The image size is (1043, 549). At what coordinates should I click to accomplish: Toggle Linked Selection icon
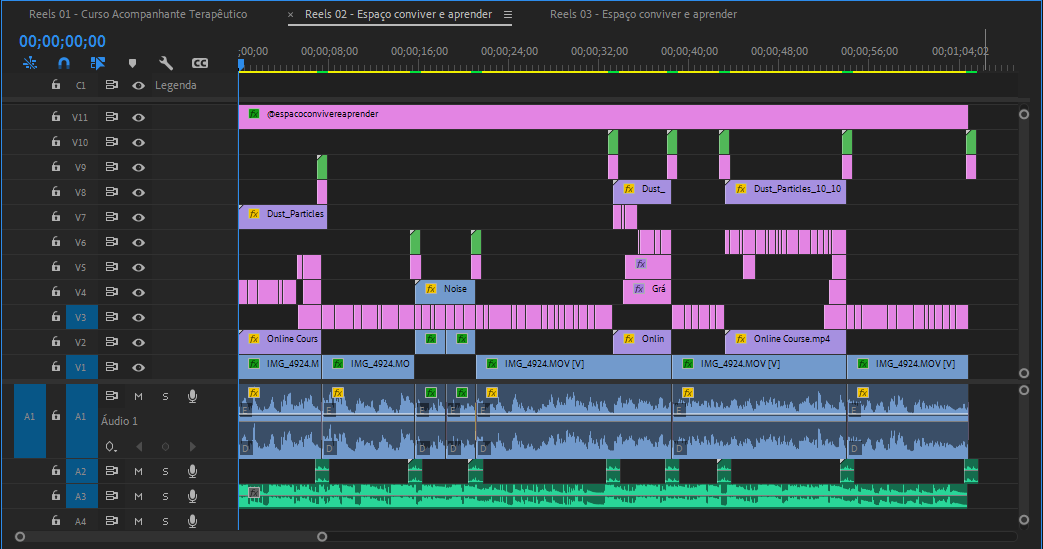point(98,63)
